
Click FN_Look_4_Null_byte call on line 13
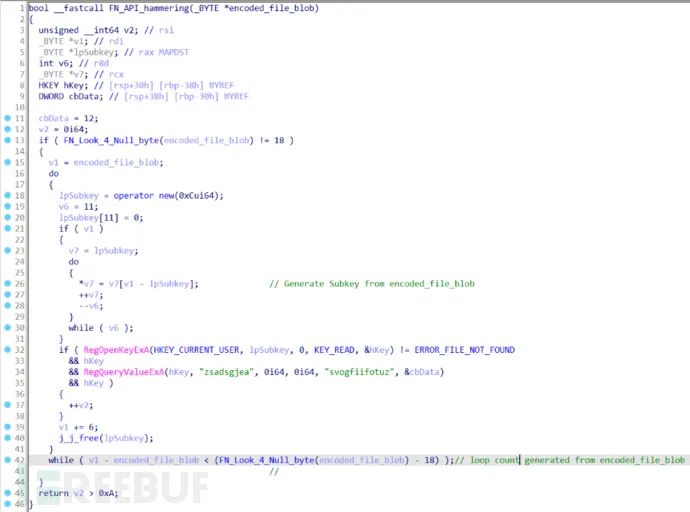point(111,140)
